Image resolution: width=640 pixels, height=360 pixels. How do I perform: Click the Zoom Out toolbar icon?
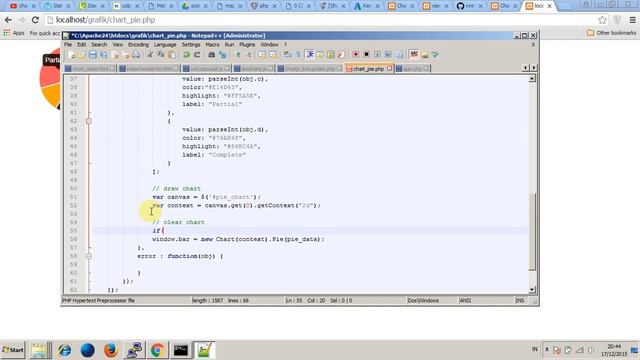(x=249, y=54)
